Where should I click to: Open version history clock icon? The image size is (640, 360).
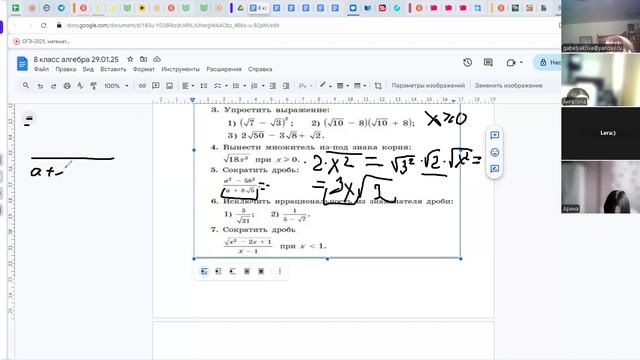coord(468,62)
